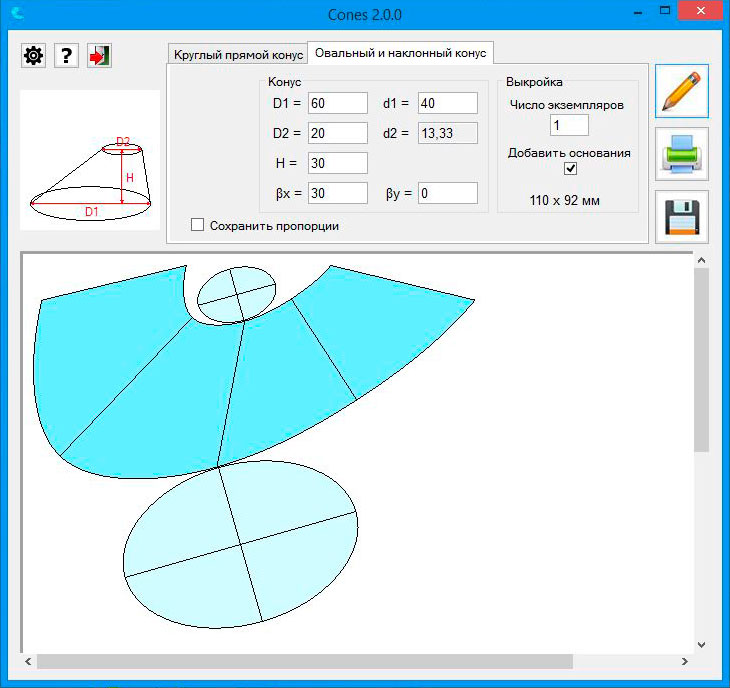This screenshot has height=688, width=730.
Task: Save the pattern with the floppy disk icon
Action: click(x=682, y=217)
